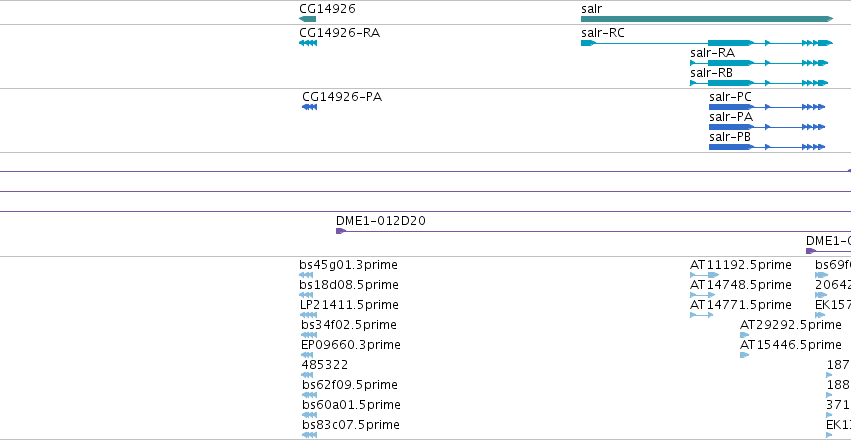Select the salr-PC protein glyph
Screen dimensions: 851x440
point(767,107)
